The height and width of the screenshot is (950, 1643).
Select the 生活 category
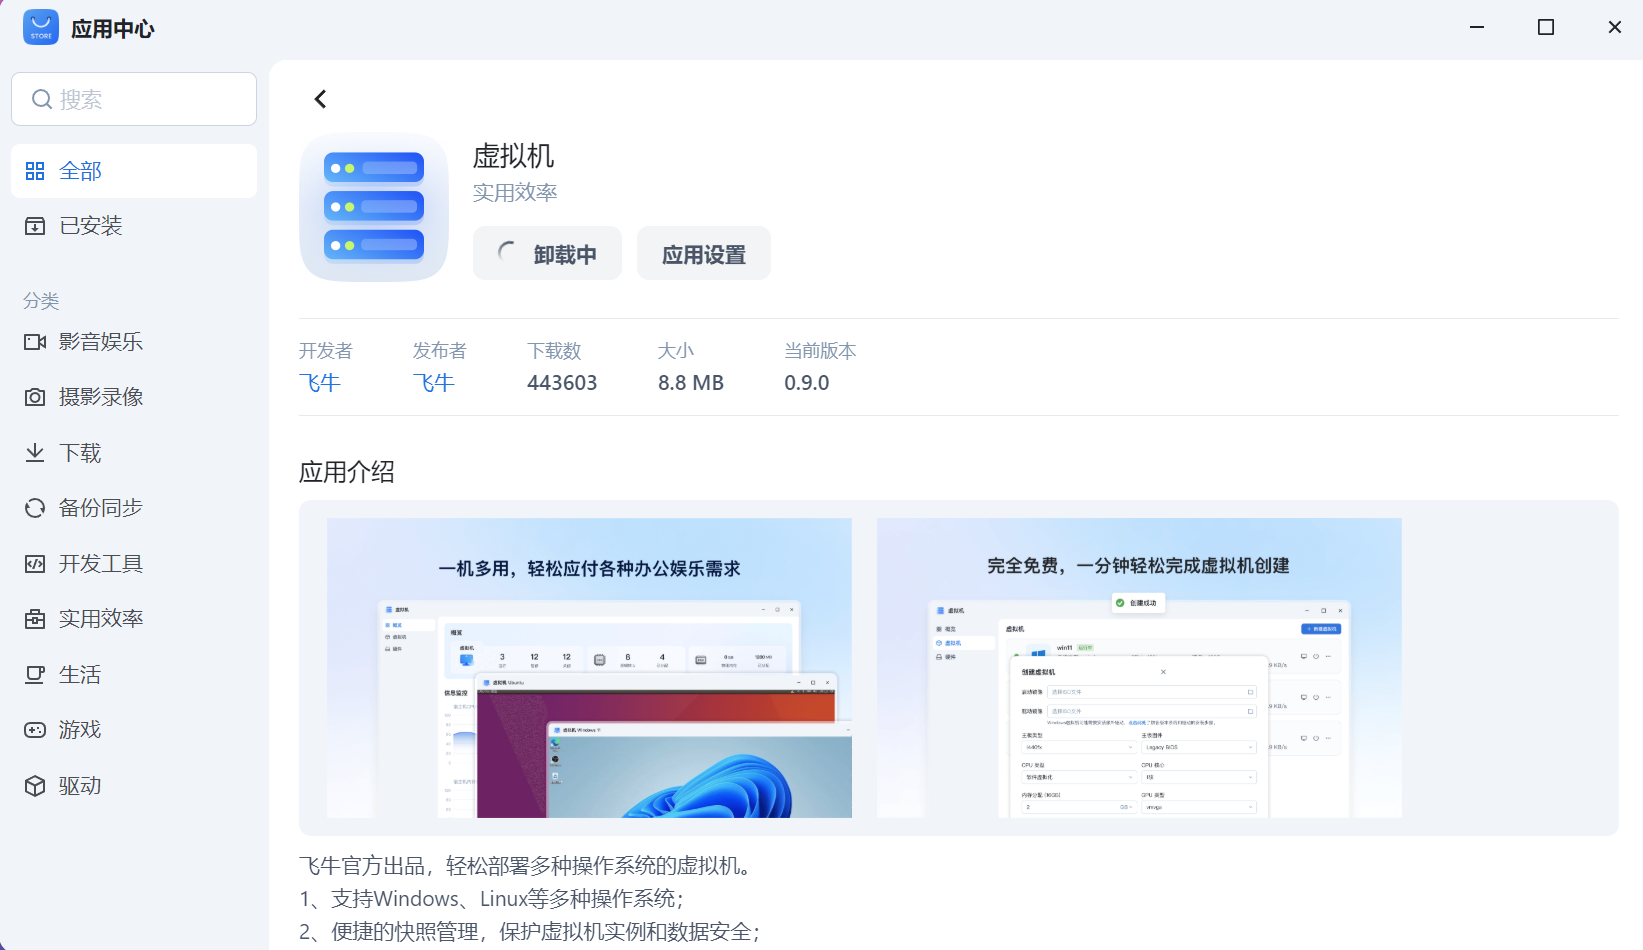coord(80,675)
